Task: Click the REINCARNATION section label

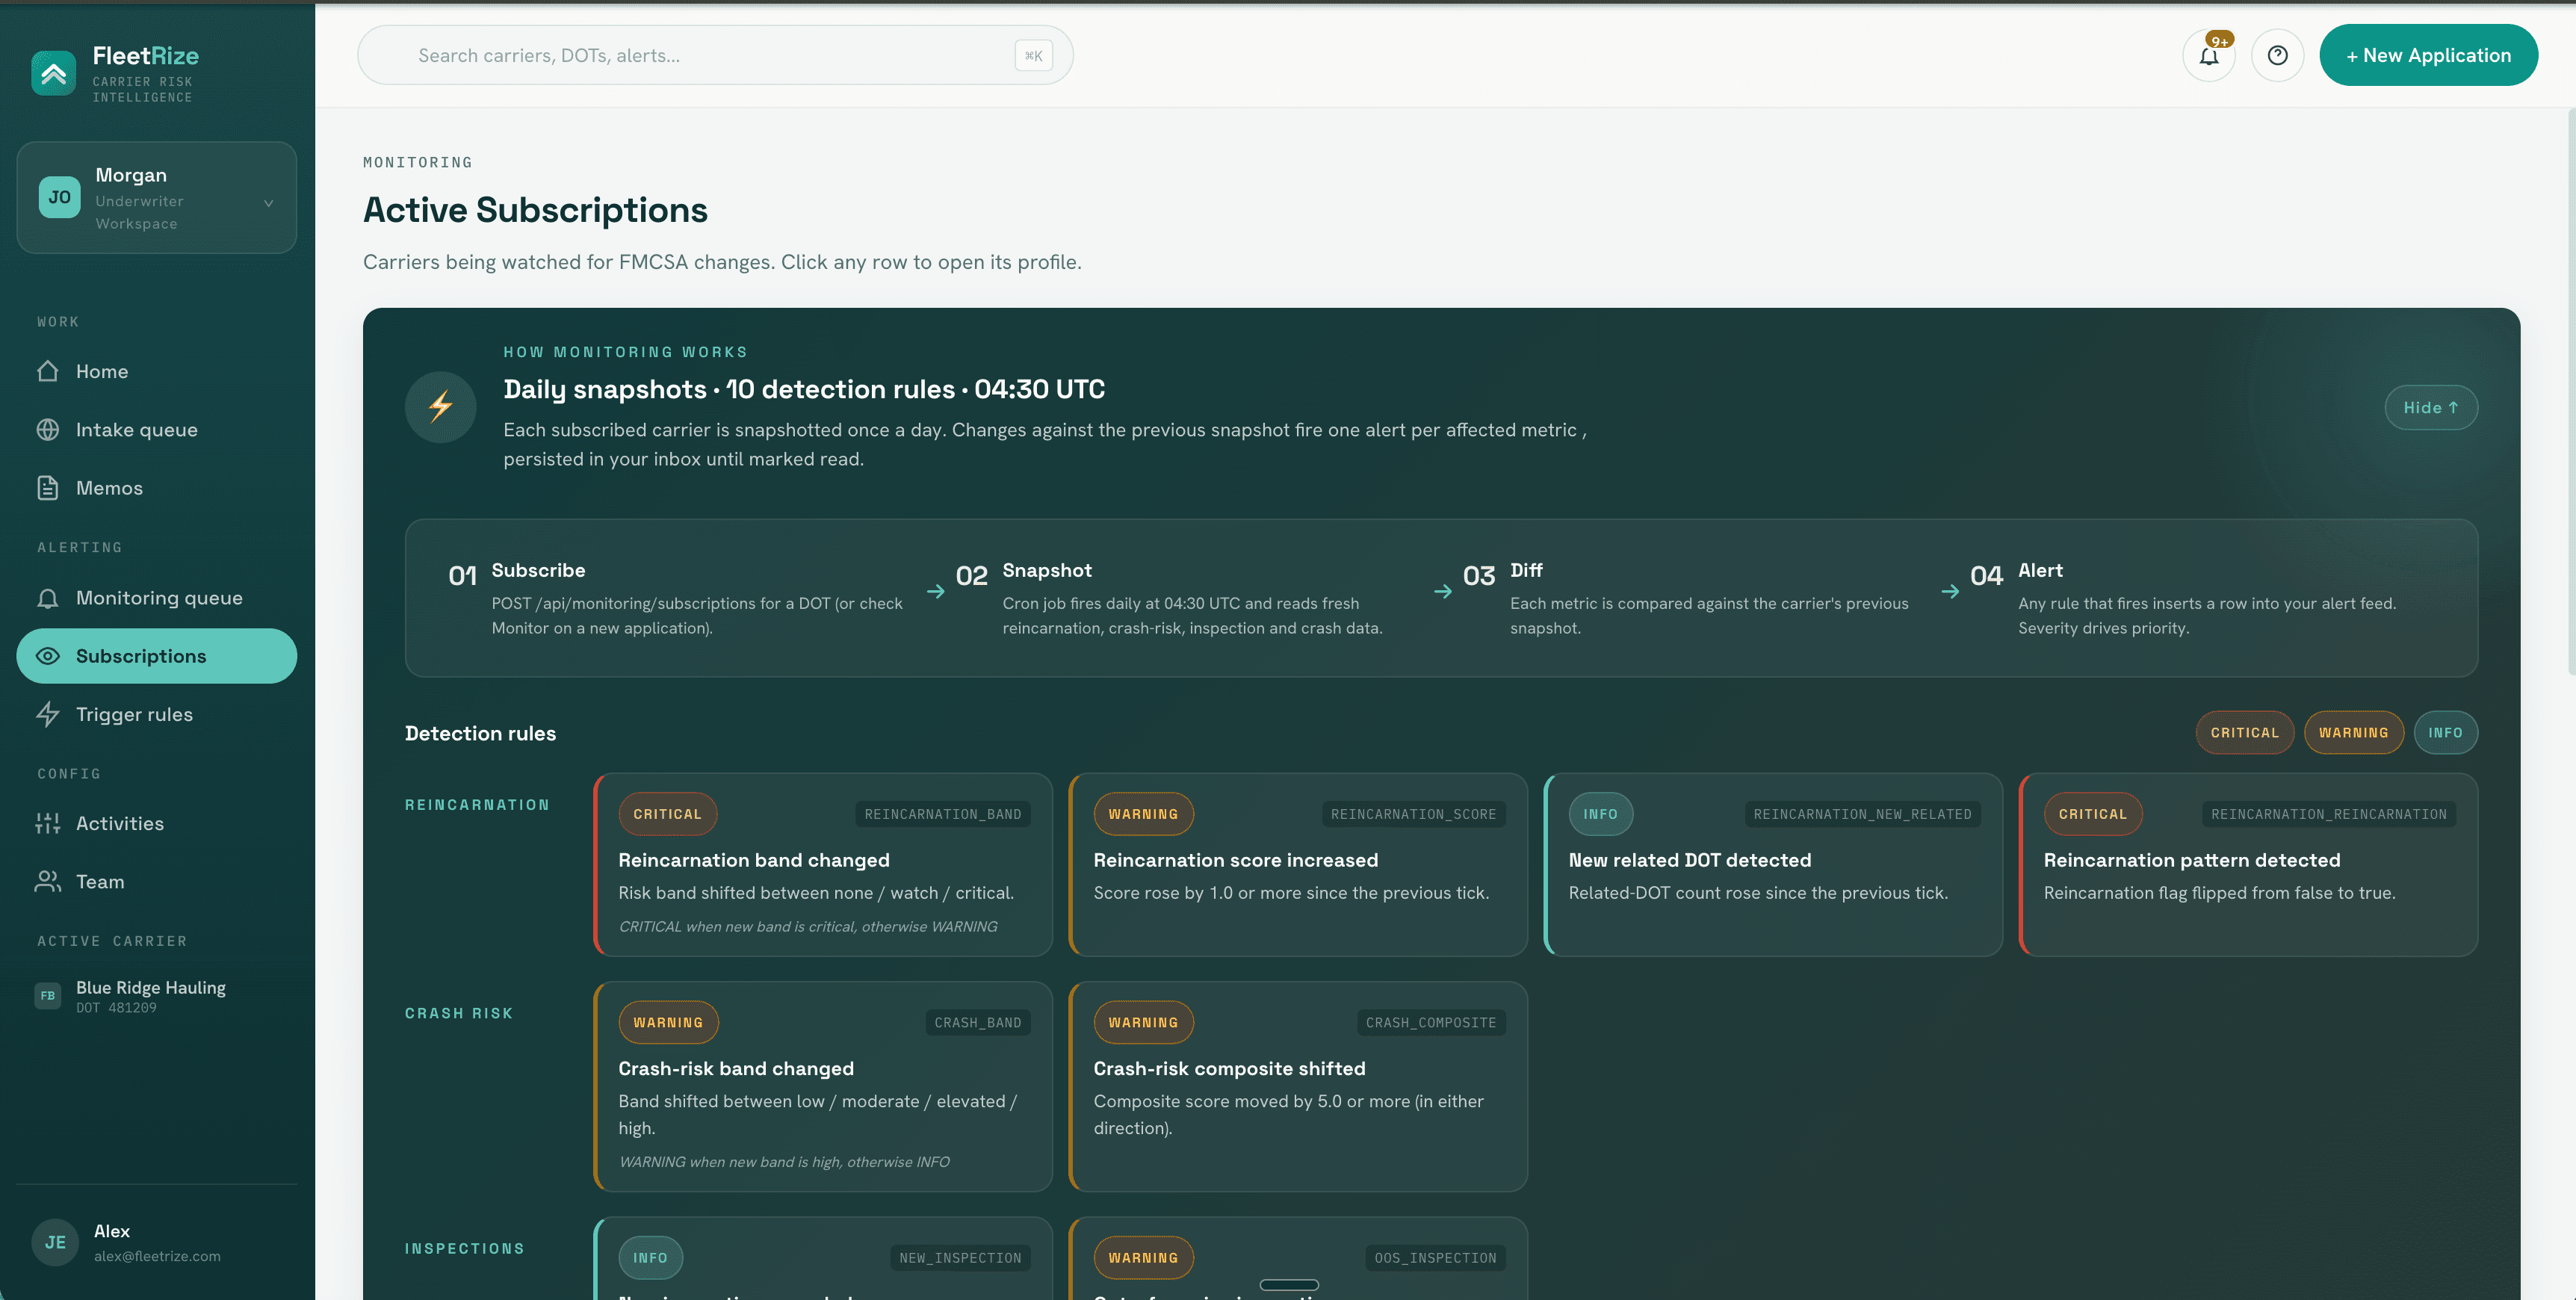Action: tap(477, 805)
